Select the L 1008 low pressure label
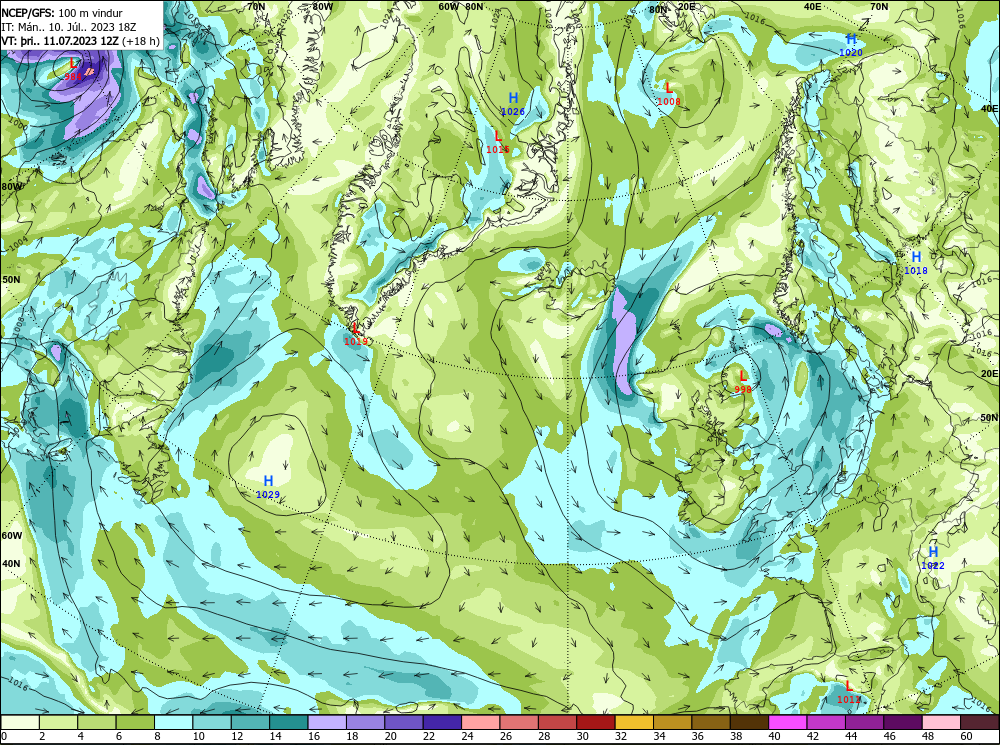The width and height of the screenshot is (1000, 745). [x=669, y=94]
